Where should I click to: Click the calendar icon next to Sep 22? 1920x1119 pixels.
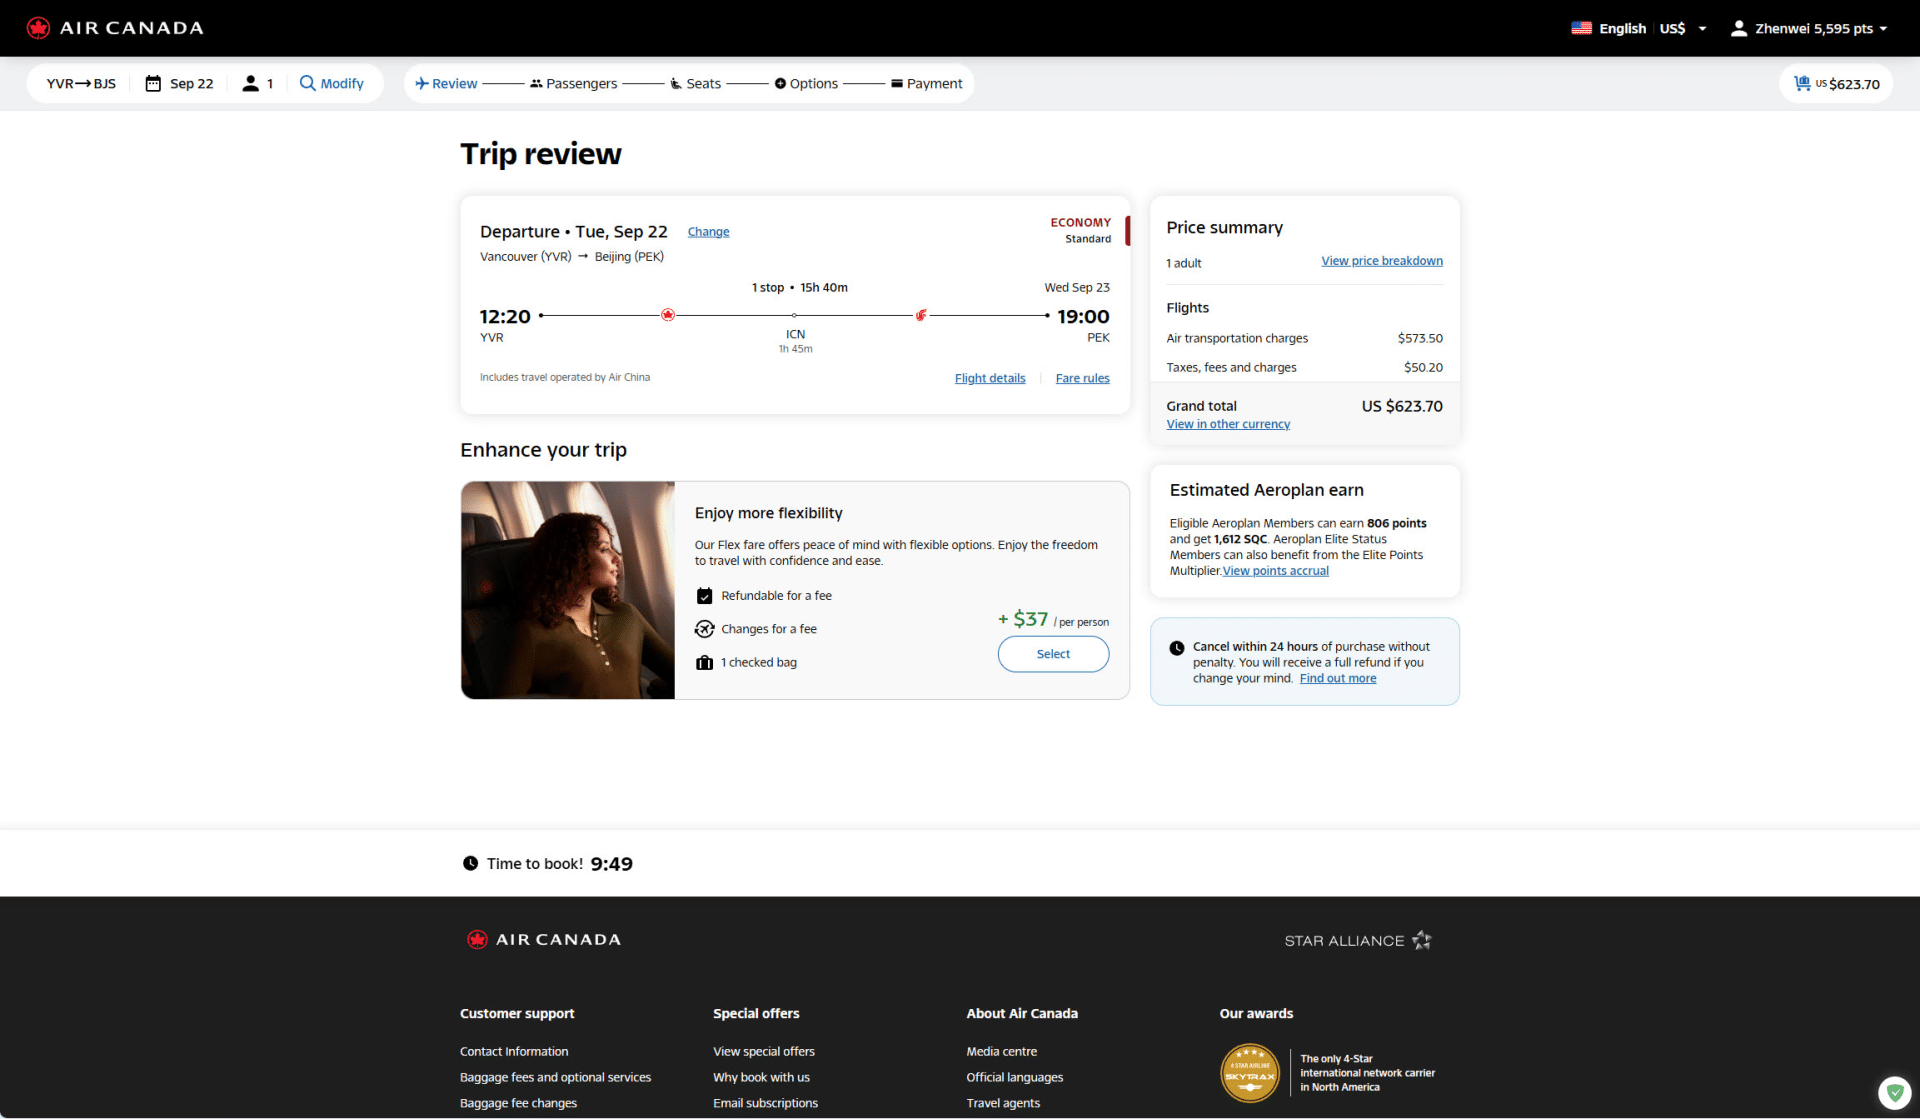(x=153, y=84)
